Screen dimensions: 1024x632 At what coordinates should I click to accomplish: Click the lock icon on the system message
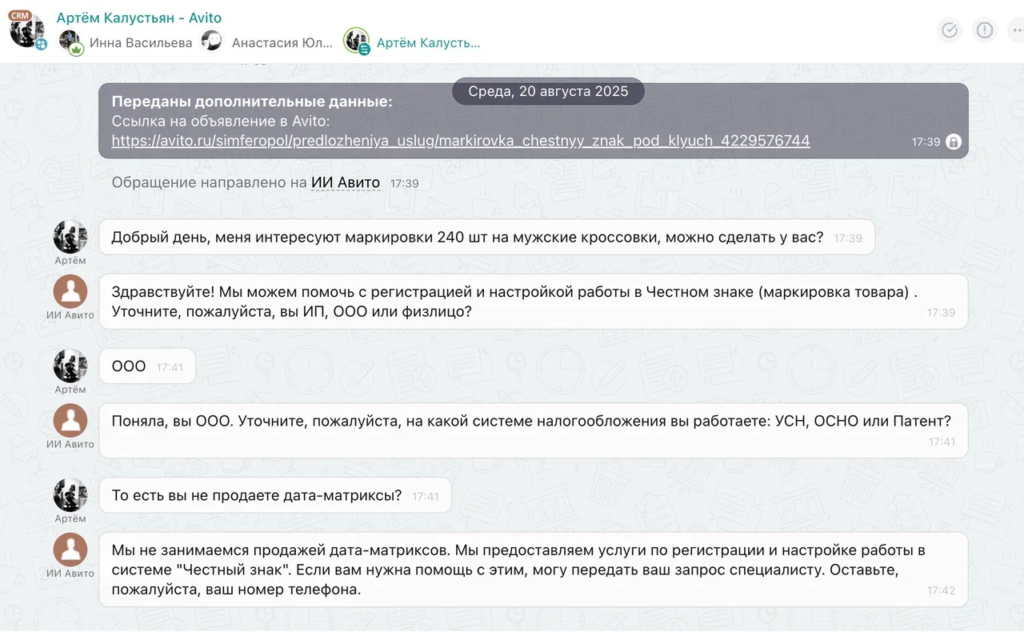click(953, 142)
